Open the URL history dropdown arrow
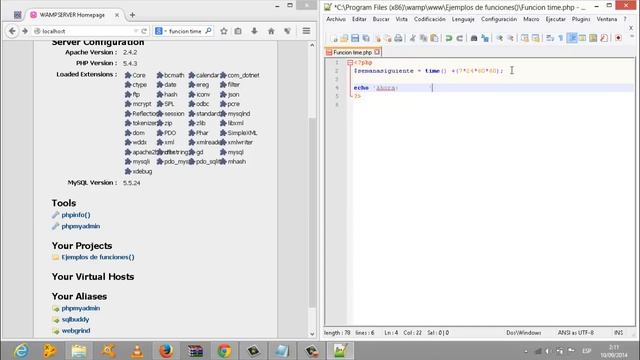The image size is (640, 360). click(x=136, y=31)
